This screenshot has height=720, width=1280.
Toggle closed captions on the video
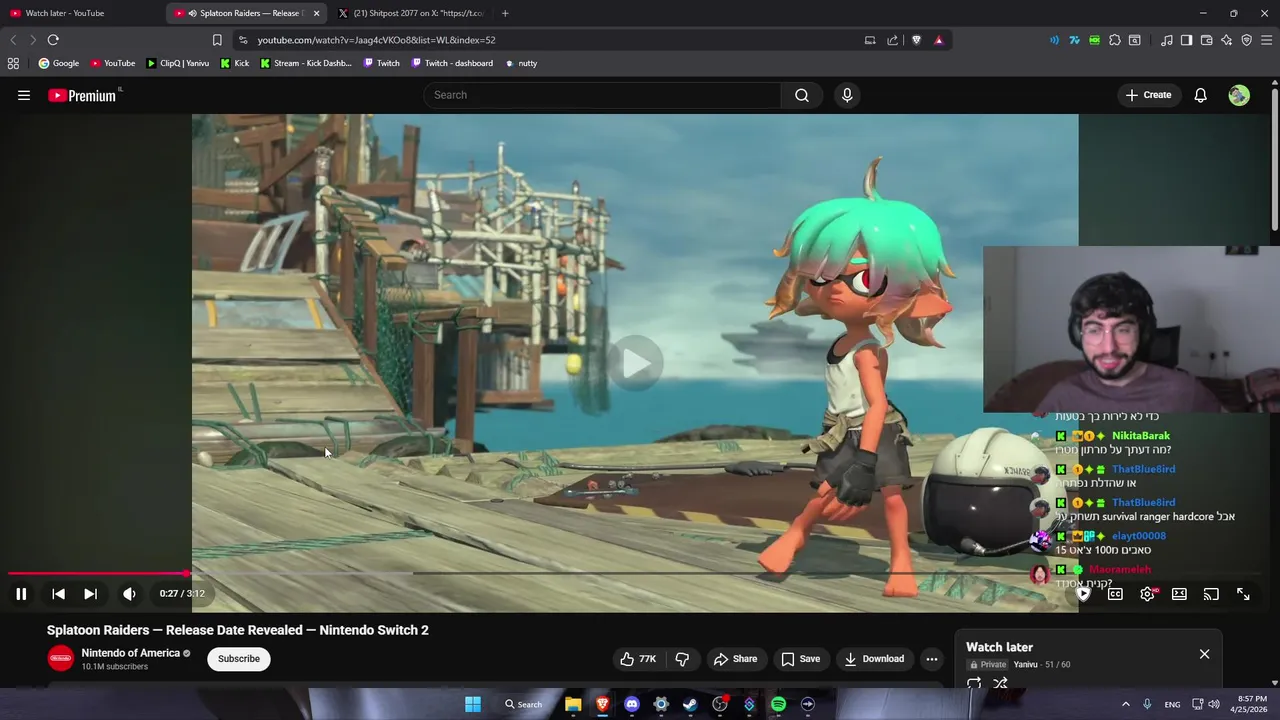(x=1115, y=594)
